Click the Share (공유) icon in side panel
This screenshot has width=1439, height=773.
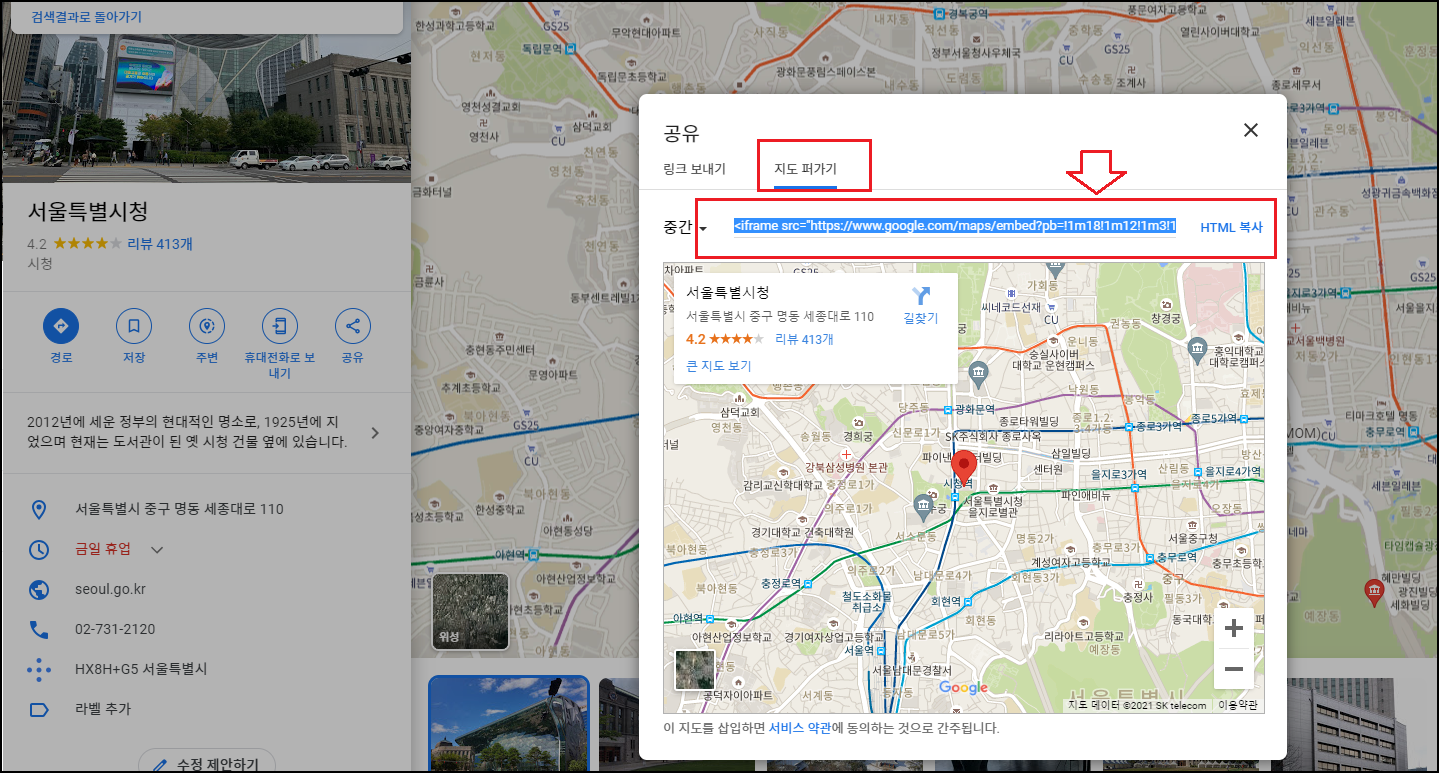coord(353,326)
